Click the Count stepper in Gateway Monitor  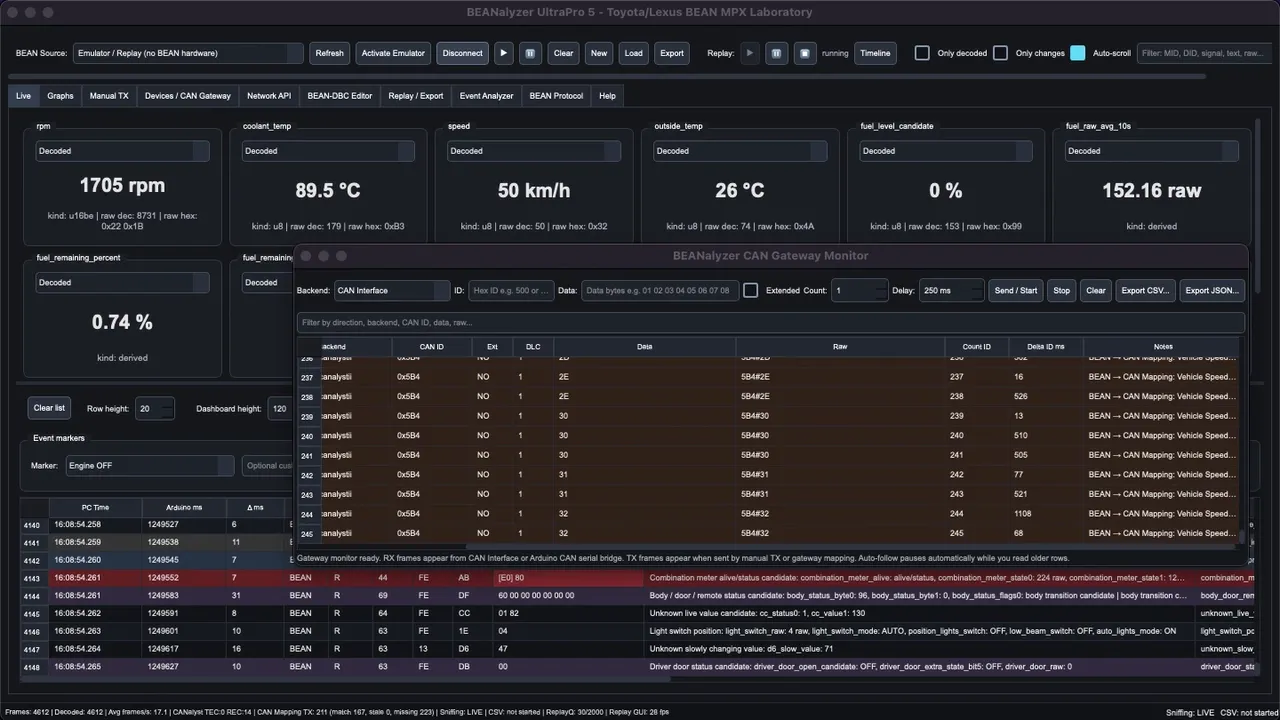860,291
